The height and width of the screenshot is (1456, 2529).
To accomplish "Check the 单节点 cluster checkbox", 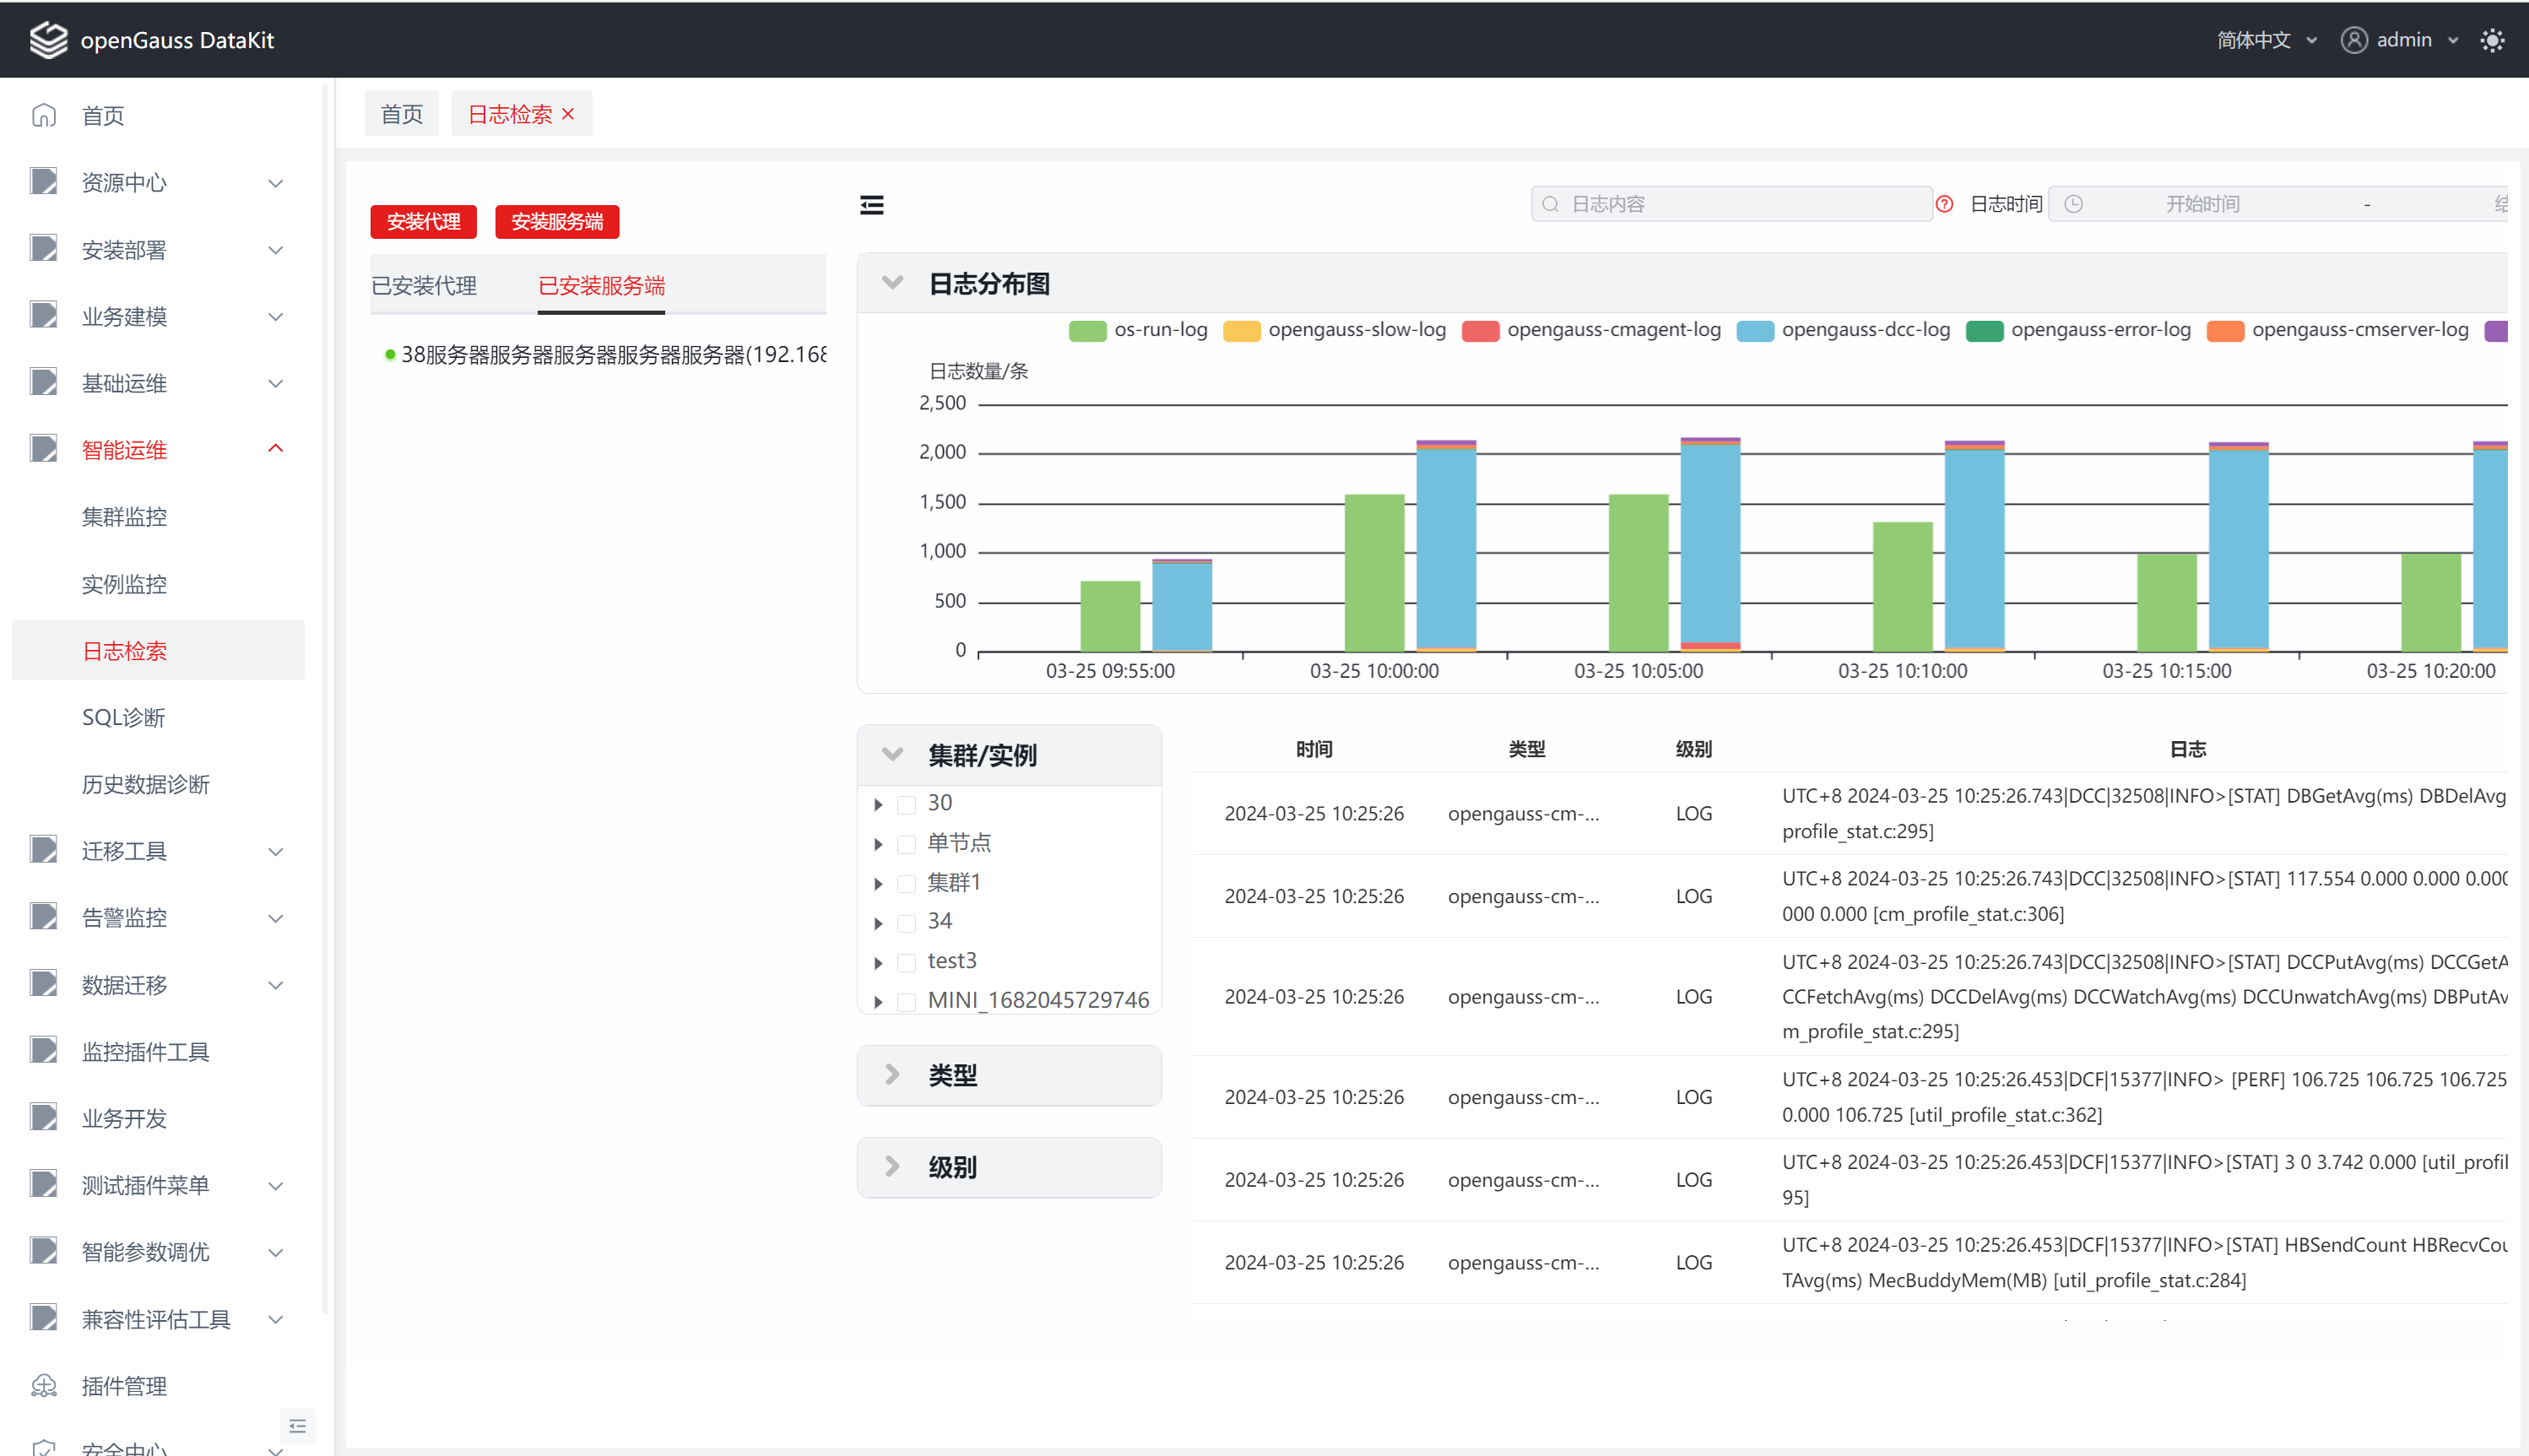I will pos(906,844).
